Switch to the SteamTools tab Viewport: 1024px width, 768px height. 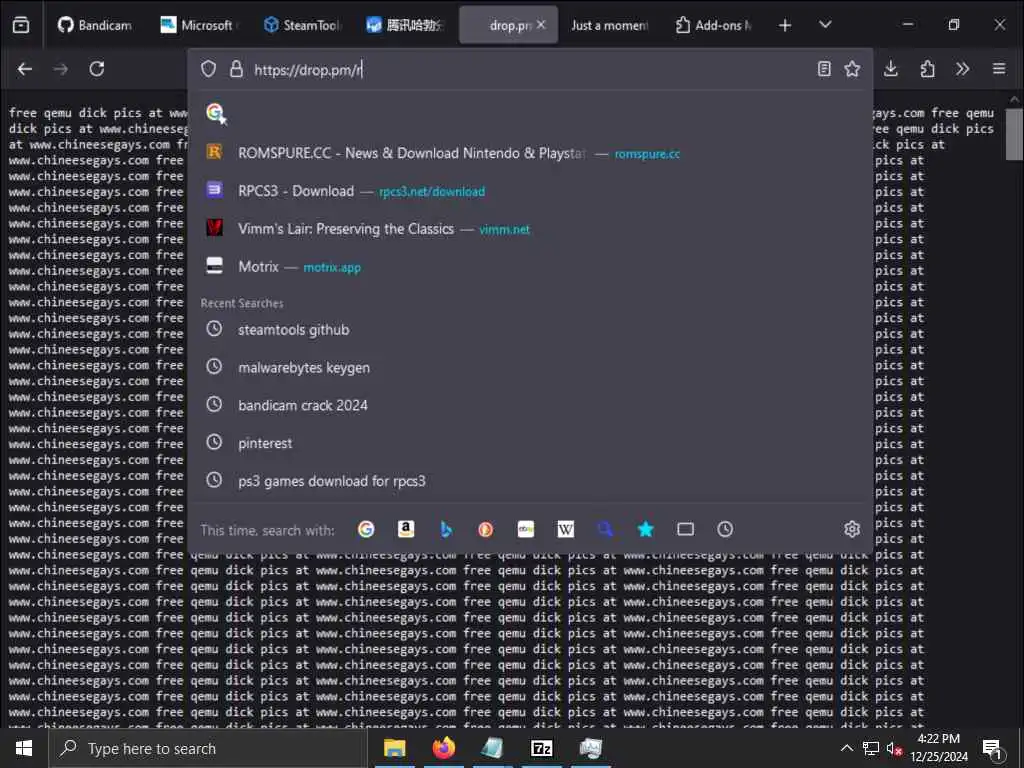301,25
